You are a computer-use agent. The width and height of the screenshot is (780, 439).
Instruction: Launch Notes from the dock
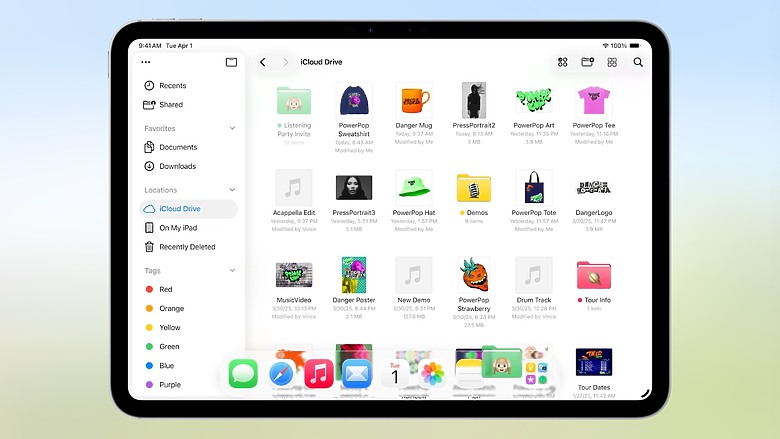tap(470, 374)
